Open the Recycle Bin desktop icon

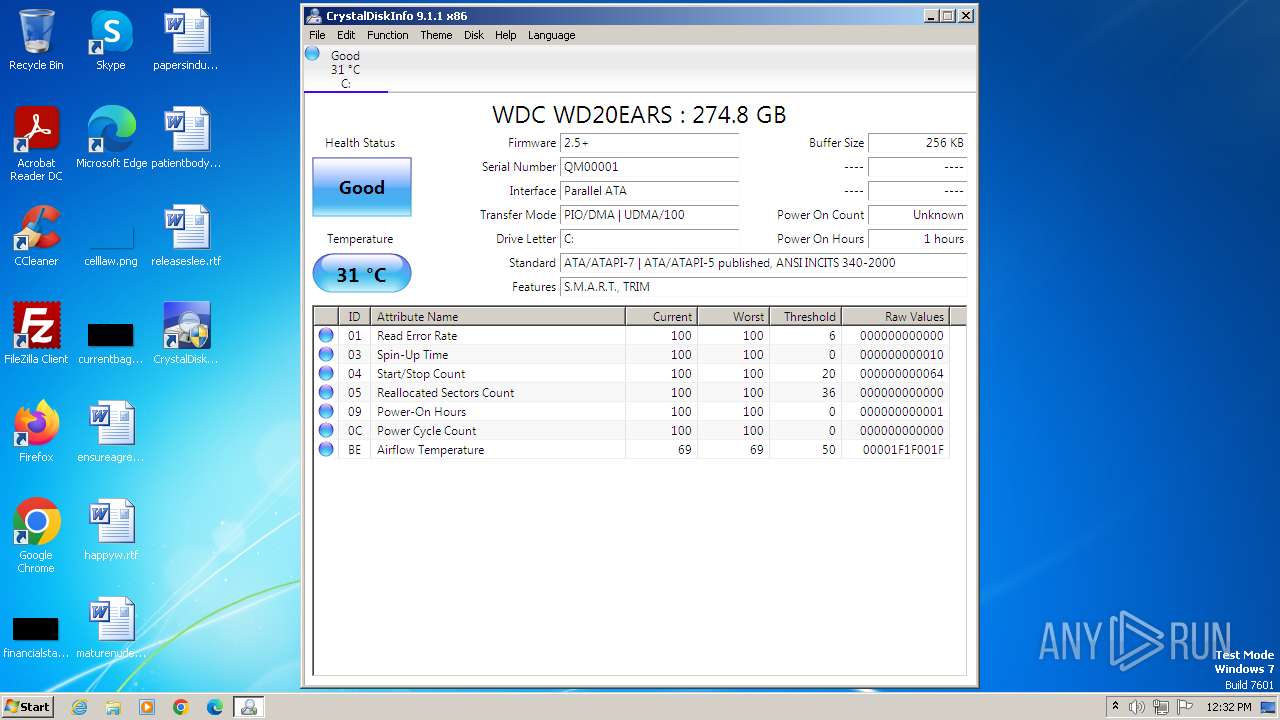click(x=36, y=40)
